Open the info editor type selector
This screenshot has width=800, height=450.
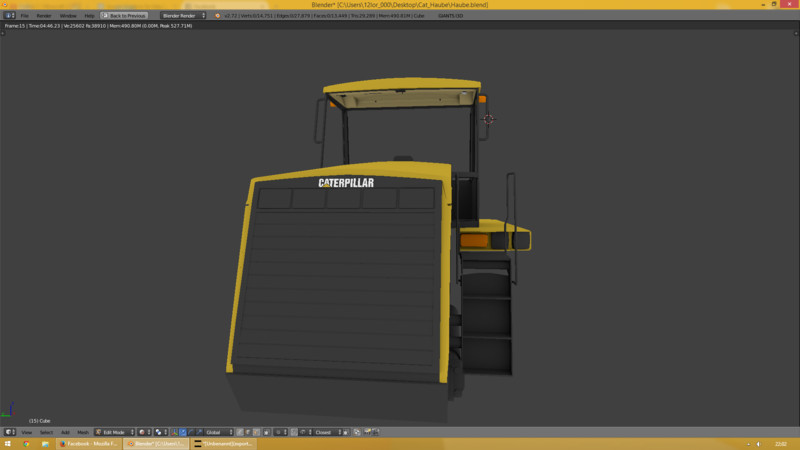(10, 16)
